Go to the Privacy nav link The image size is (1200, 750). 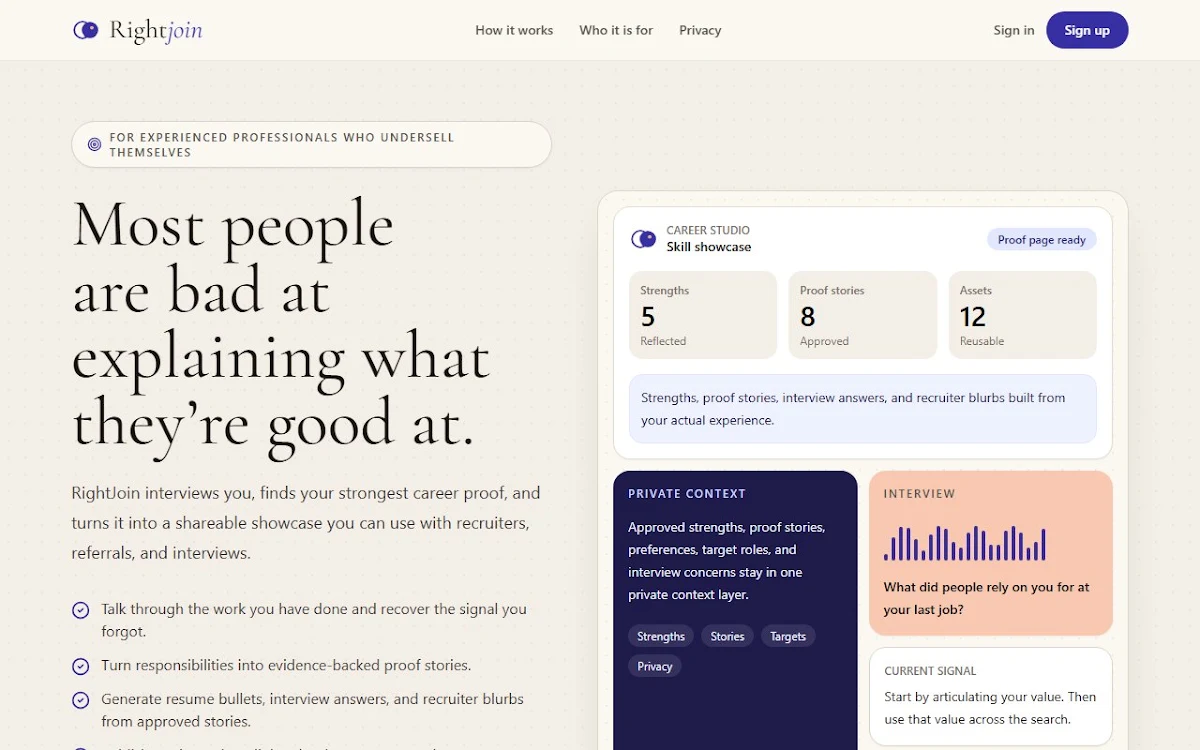(700, 30)
